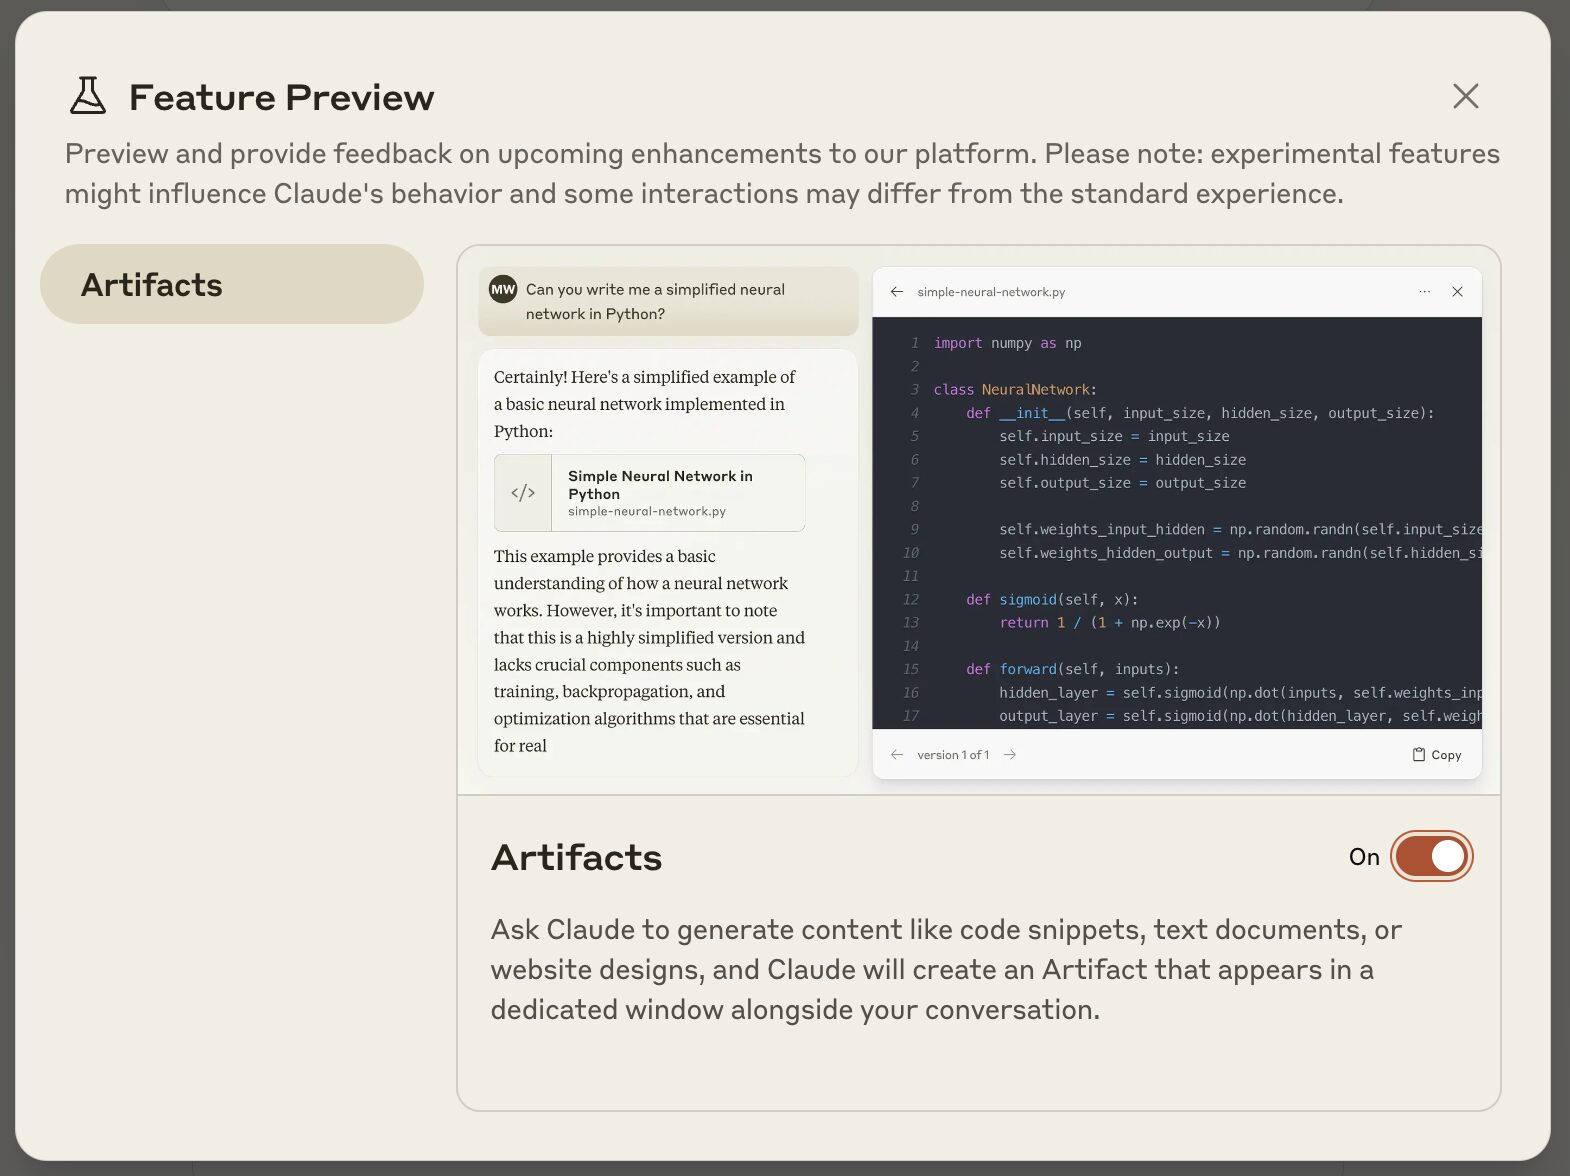The image size is (1570, 1176).
Task: Click Claude's response text about neural network
Action: pyautogui.click(x=649, y=650)
